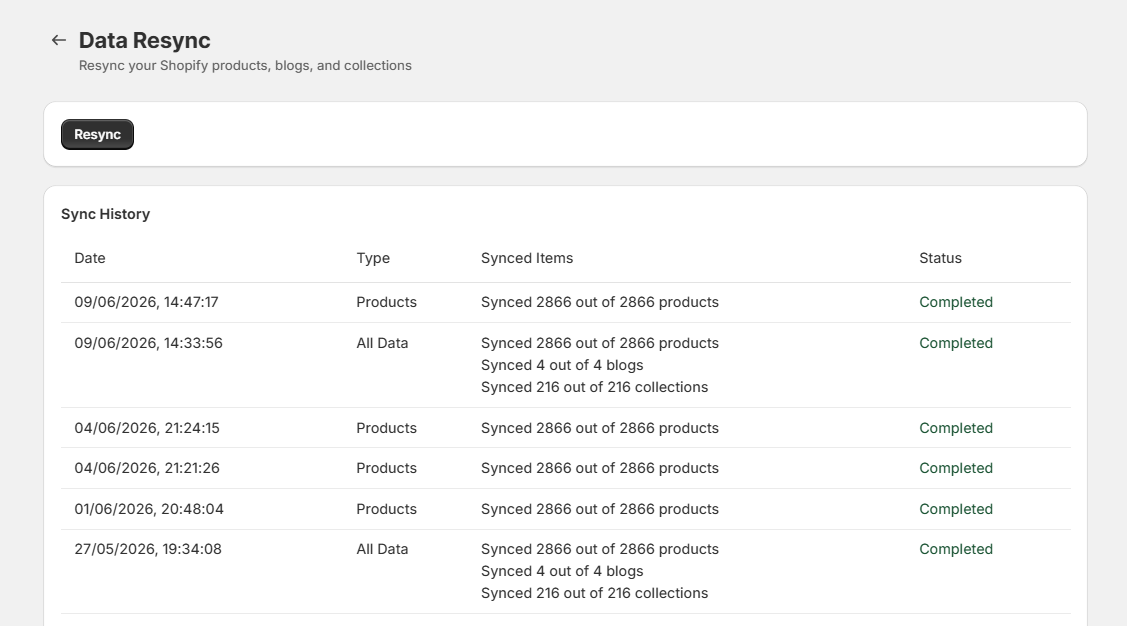Click synced products text in 21:24:15 row
This screenshot has height=626, width=1127.
point(599,428)
